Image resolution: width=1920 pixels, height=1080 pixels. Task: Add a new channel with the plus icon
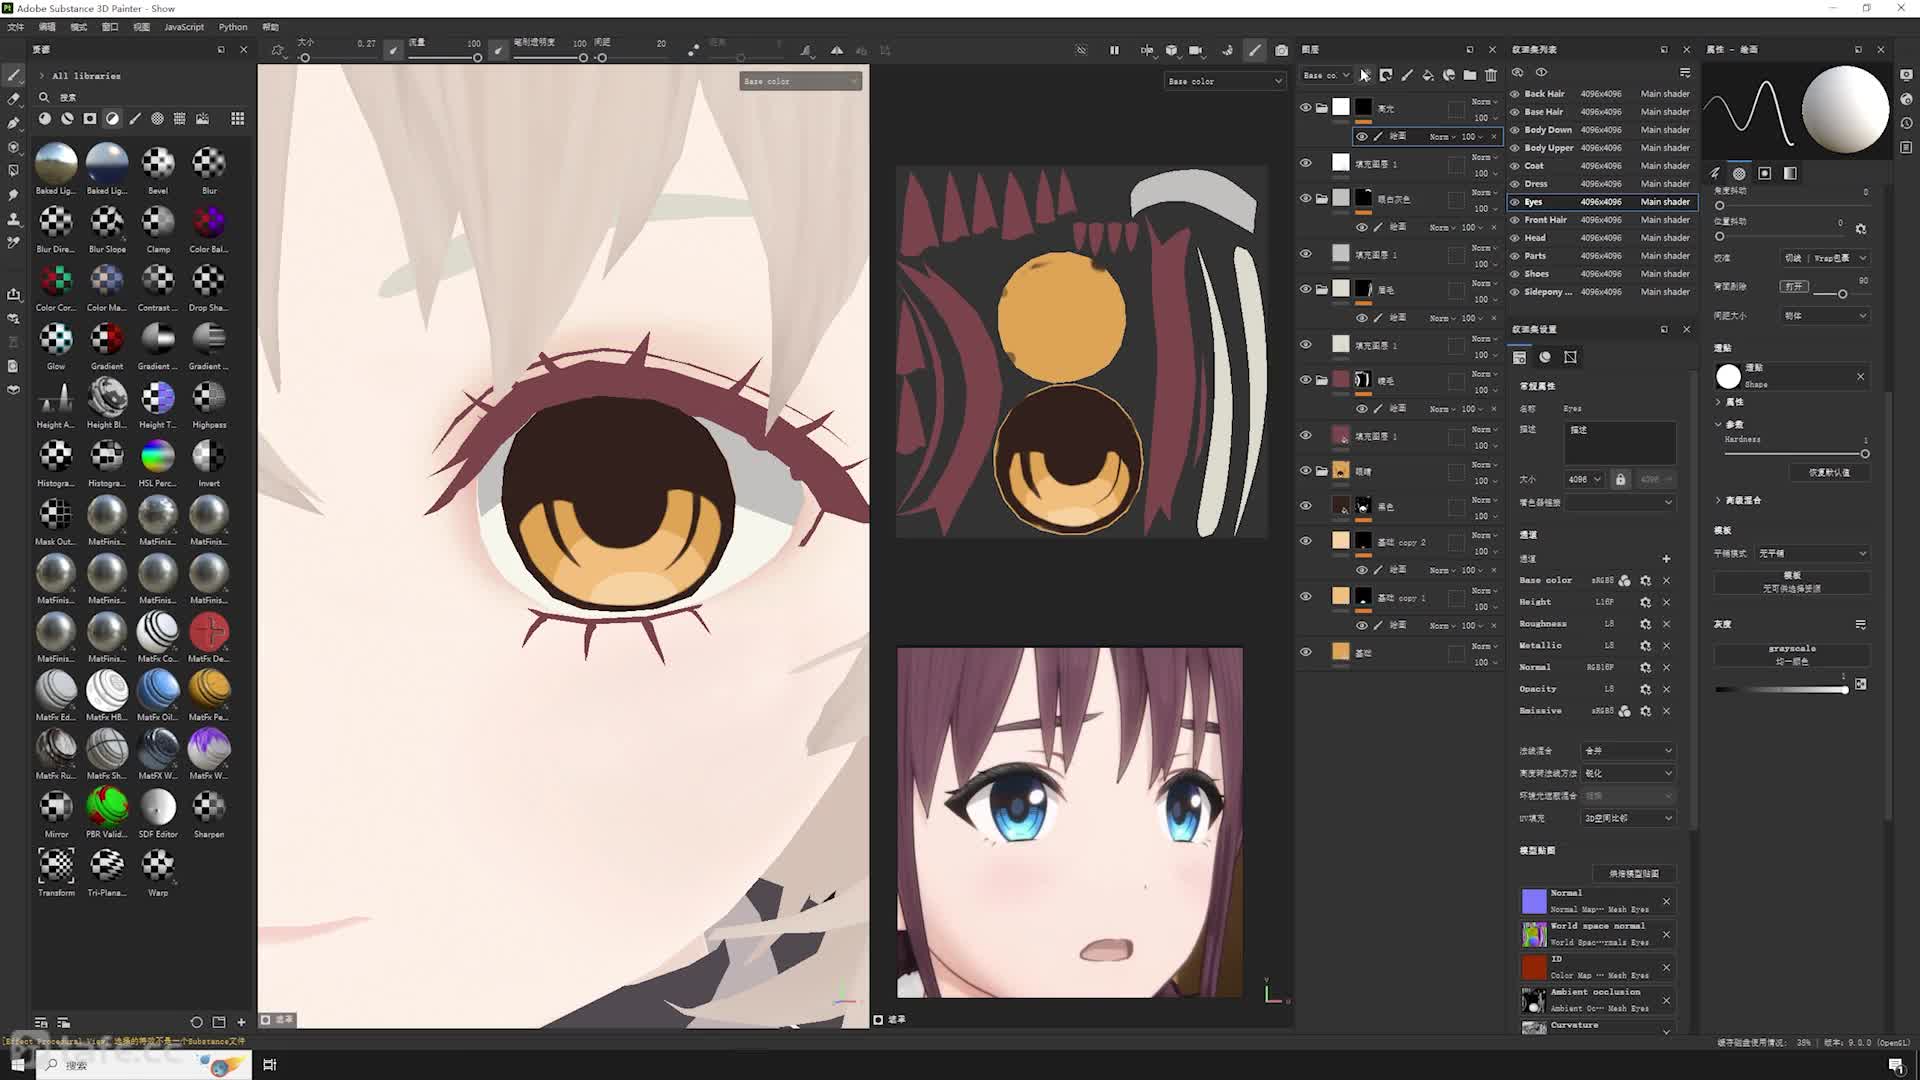(x=1666, y=559)
